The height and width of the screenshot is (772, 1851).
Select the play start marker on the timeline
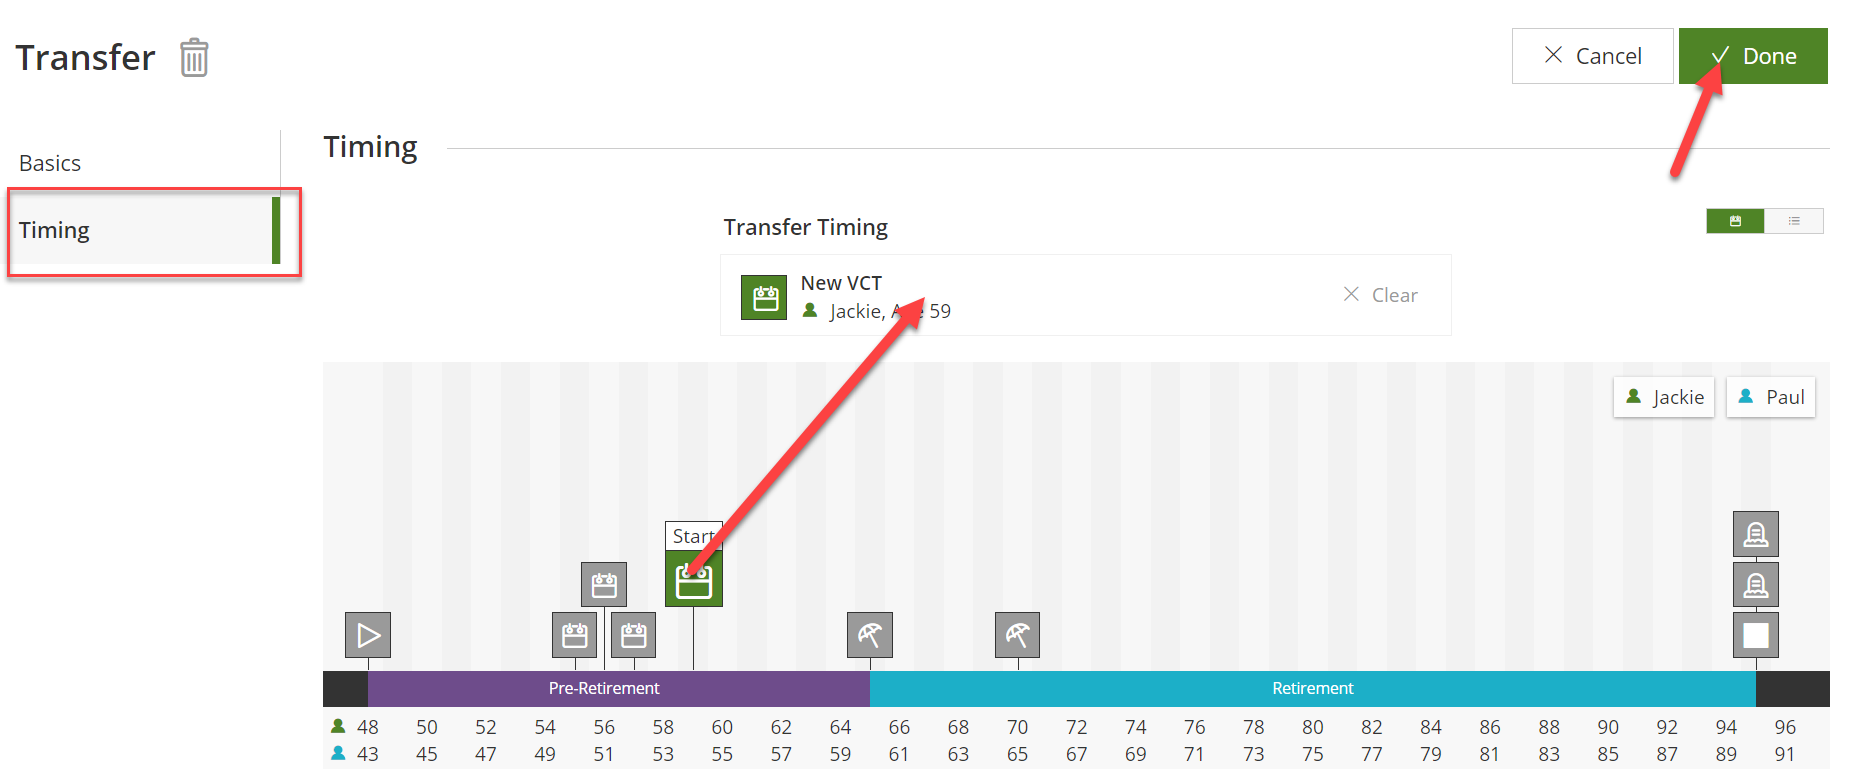tap(368, 635)
